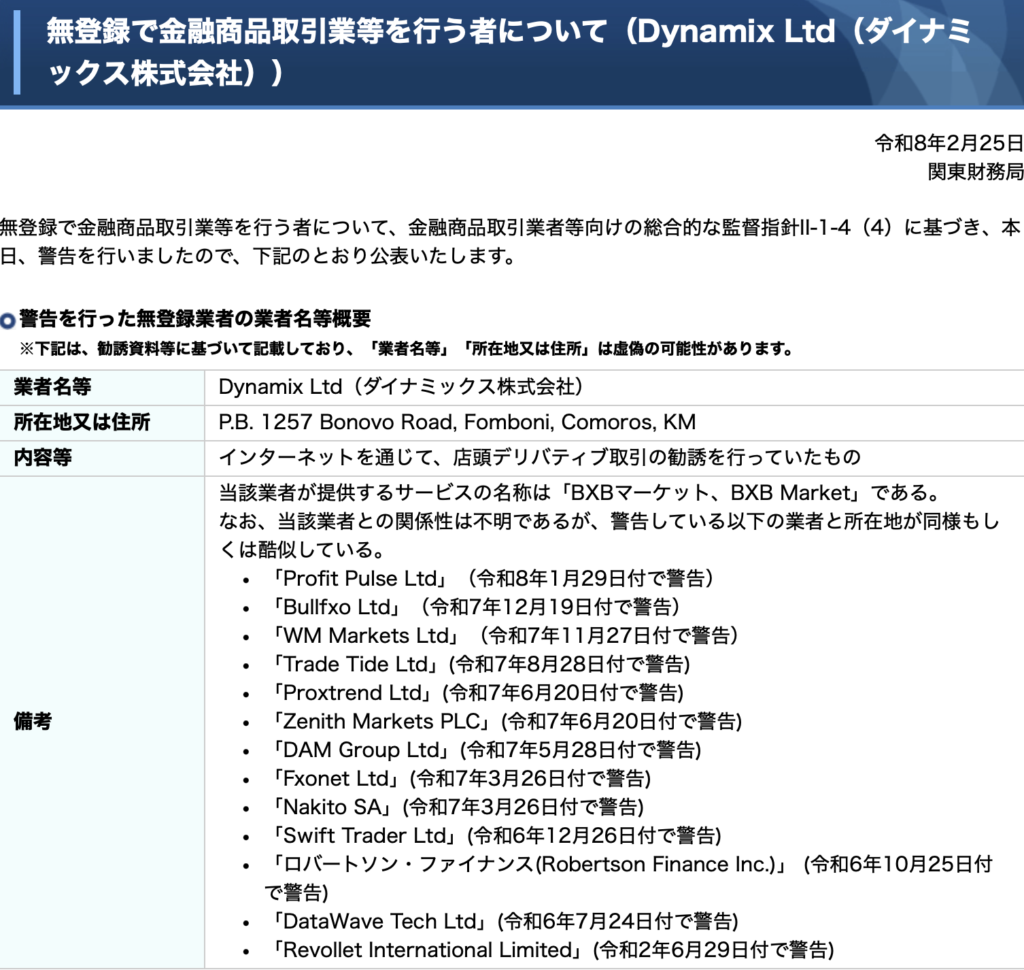
Task: Click the page title mentioning Dynamix Ltd
Action: click(509, 52)
